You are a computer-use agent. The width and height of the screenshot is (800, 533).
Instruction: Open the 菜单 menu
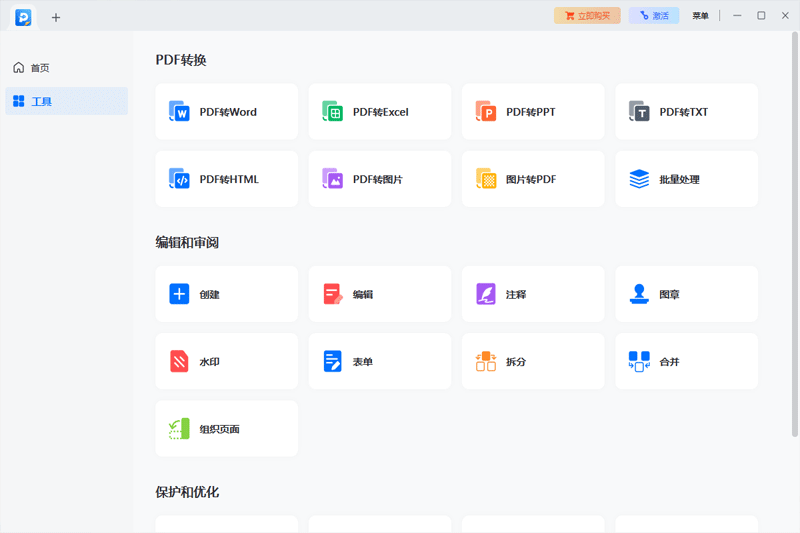point(700,16)
